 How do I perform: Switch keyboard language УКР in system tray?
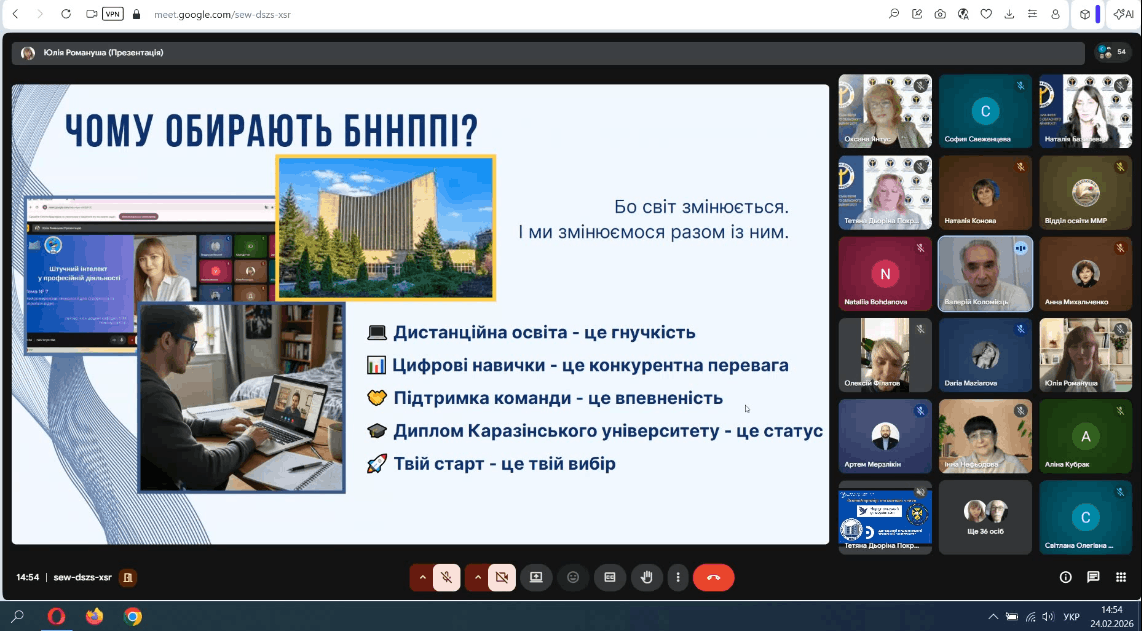(1071, 617)
